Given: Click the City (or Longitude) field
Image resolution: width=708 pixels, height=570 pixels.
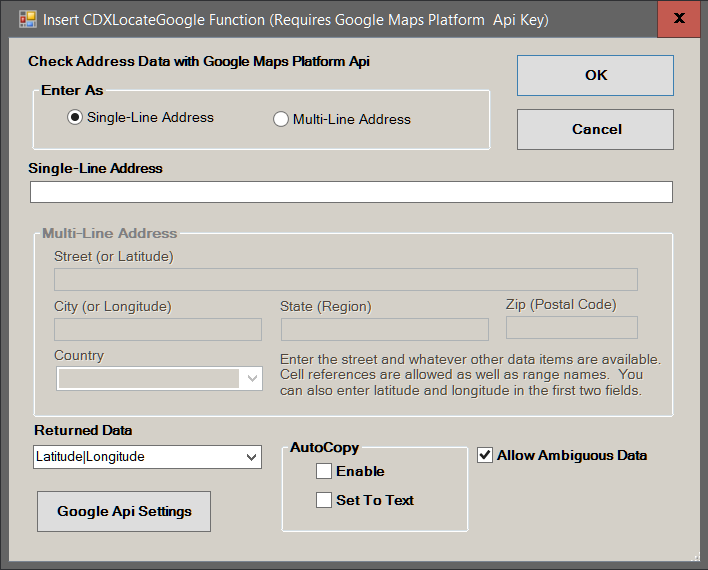Looking at the screenshot, I should pyautogui.click(x=158, y=329).
